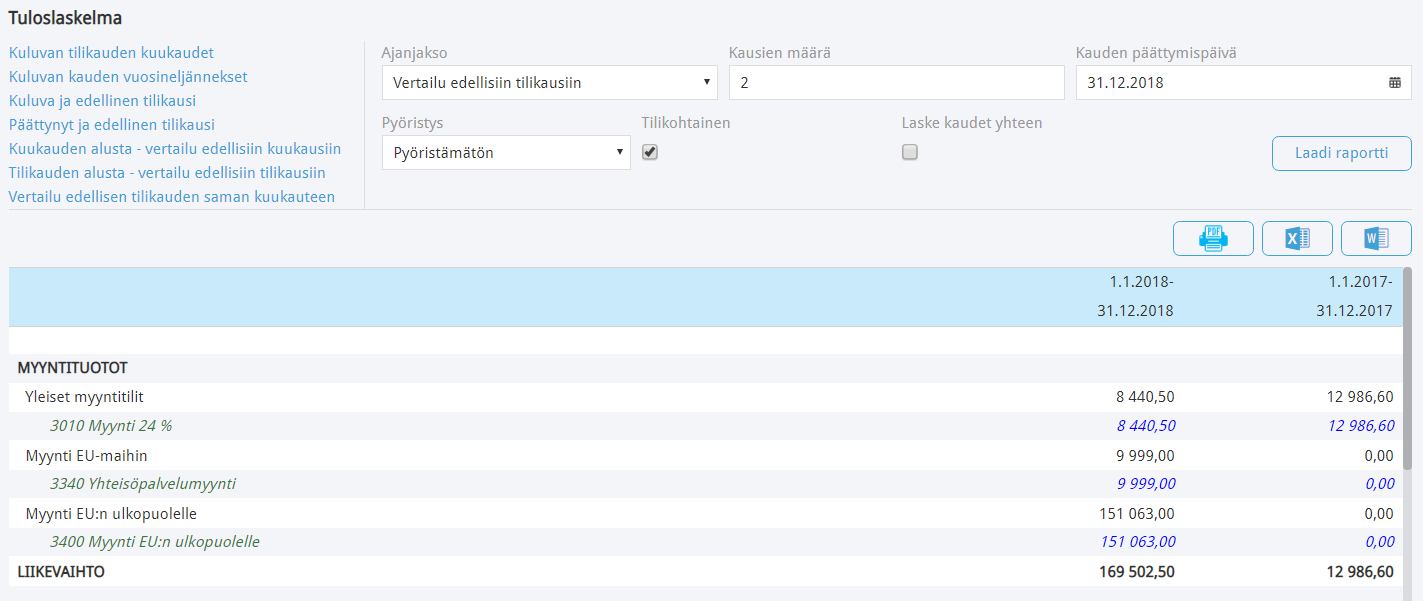Open 3400 Myynti EU:n ulkopuolelle amount 151 063,00

pyautogui.click(x=1137, y=542)
